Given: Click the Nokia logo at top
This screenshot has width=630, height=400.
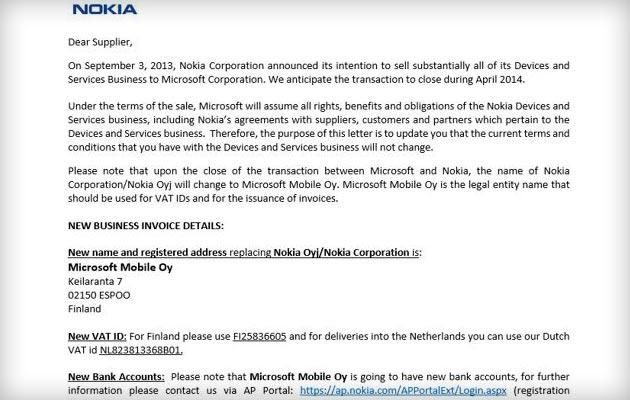Looking at the screenshot, I should (x=104, y=11).
